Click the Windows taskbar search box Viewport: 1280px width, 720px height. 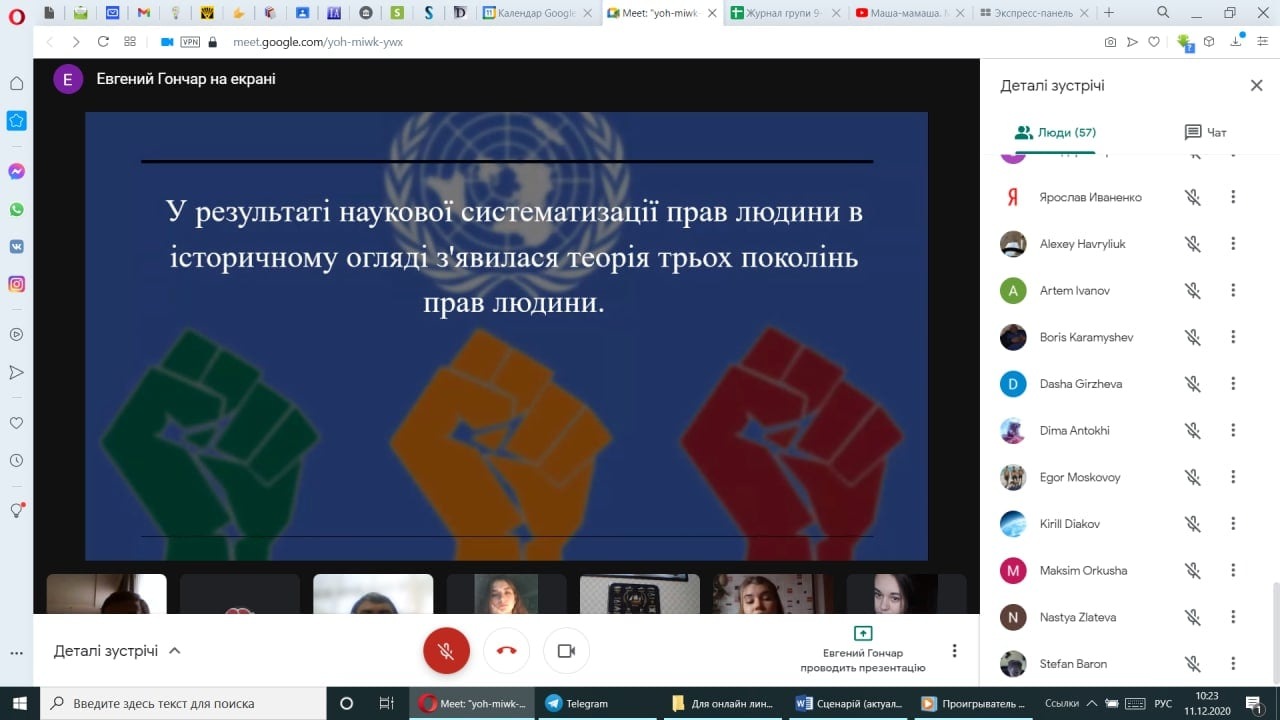tap(185, 703)
